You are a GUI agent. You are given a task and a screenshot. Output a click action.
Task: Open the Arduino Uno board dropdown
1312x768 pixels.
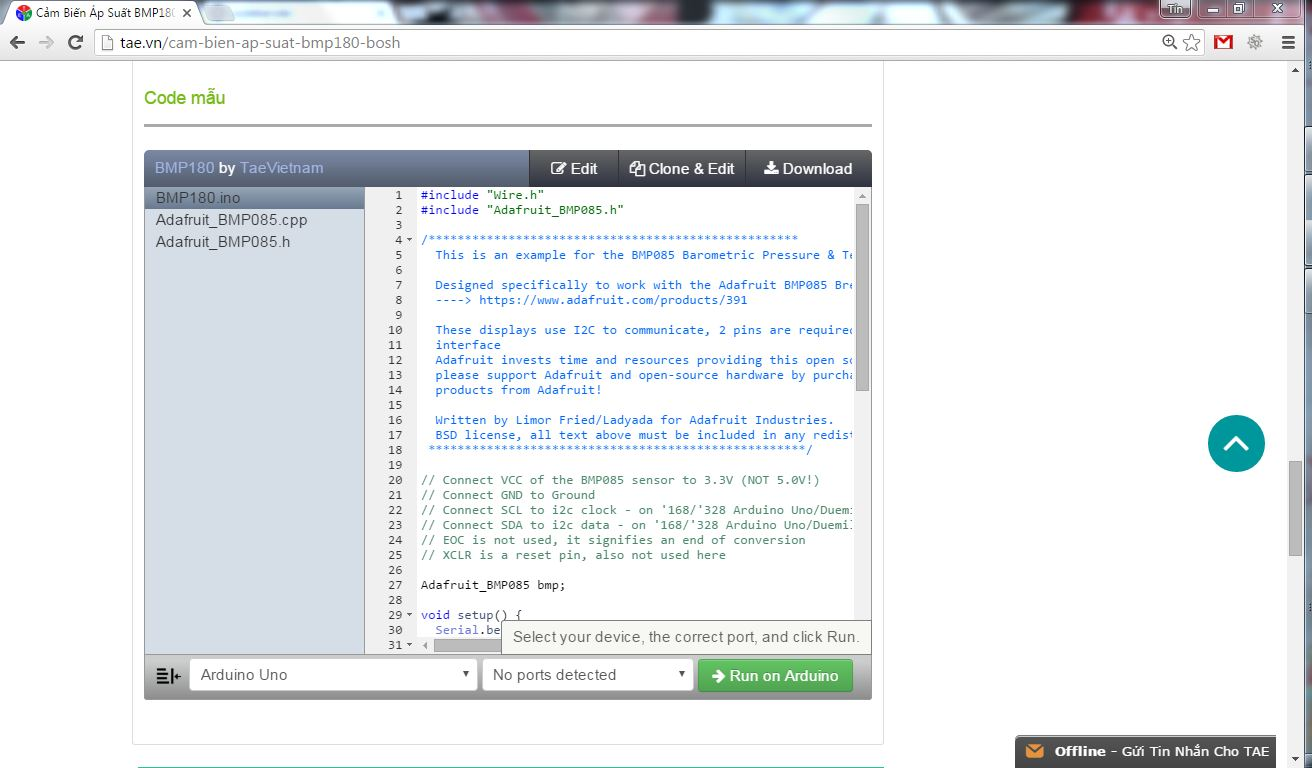(333, 675)
